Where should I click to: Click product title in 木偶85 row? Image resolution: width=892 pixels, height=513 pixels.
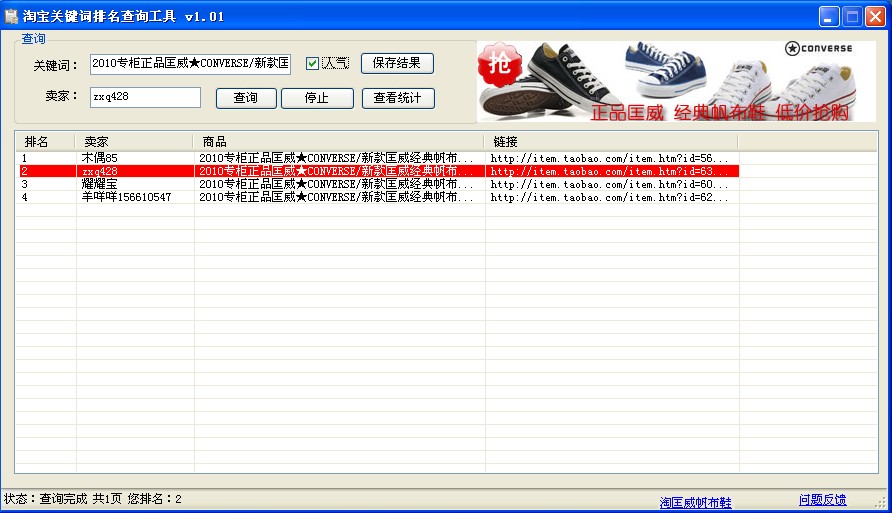336,158
